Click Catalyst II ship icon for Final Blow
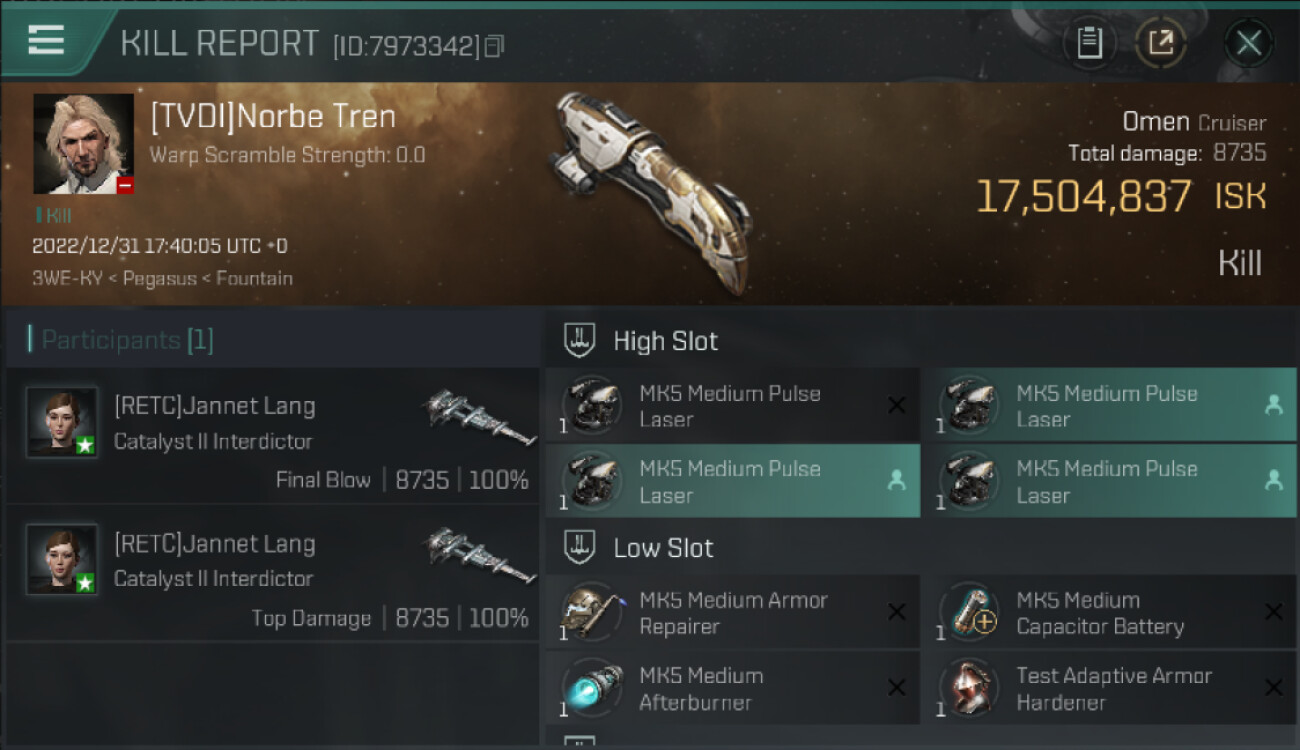This screenshot has width=1300, height=750. tap(480, 416)
